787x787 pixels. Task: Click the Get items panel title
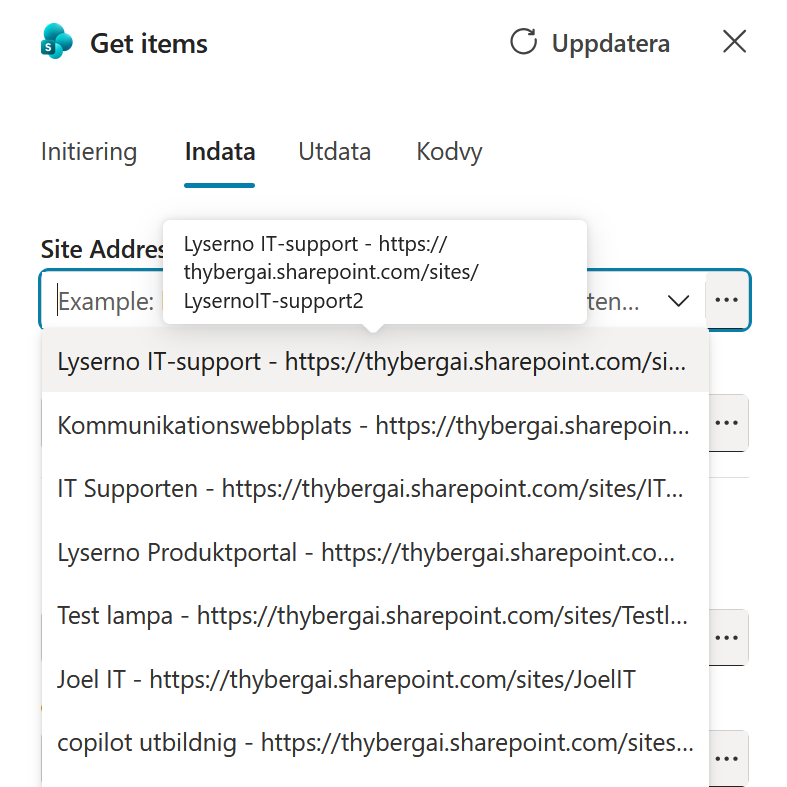click(149, 43)
